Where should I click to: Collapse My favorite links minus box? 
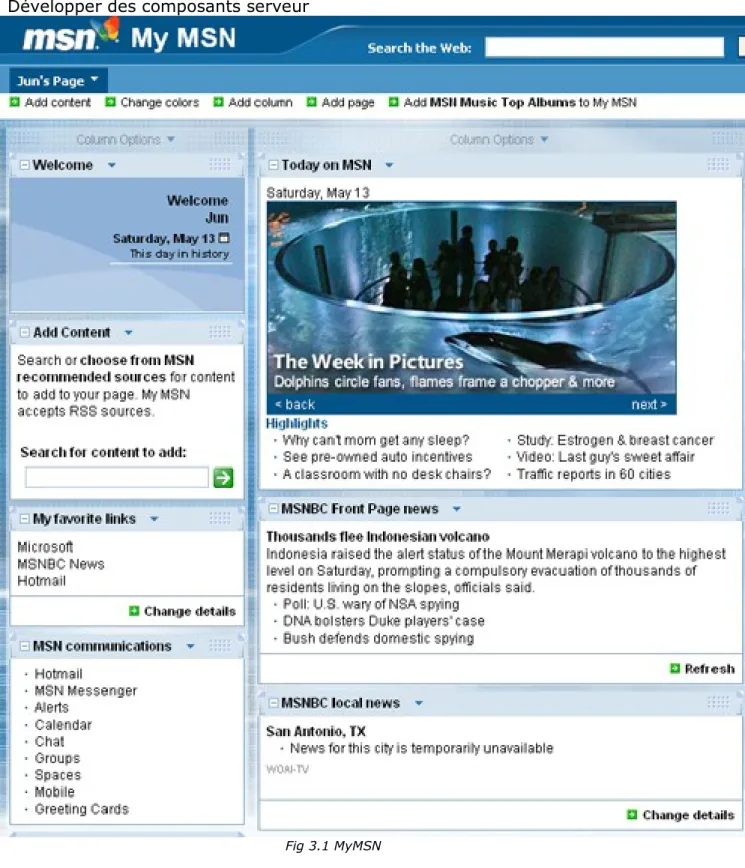point(24,519)
